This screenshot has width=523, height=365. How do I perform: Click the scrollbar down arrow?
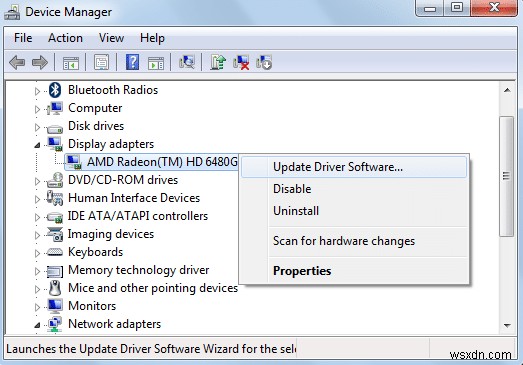tap(507, 325)
